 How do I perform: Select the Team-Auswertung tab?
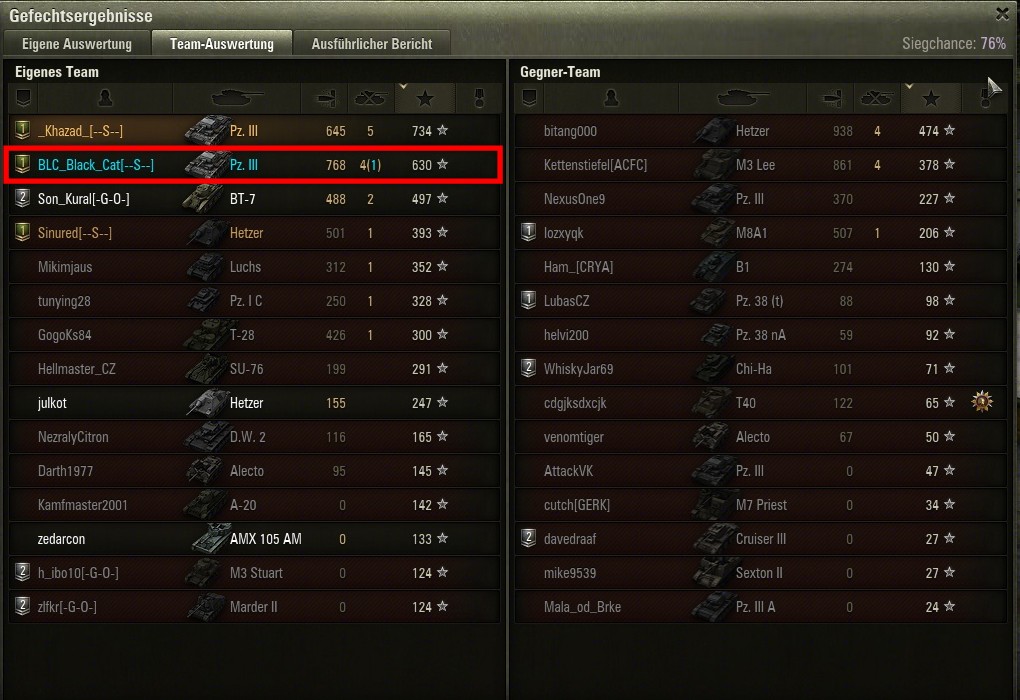click(x=222, y=44)
